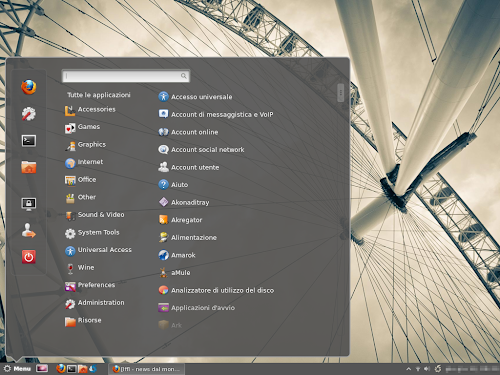This screenshot has height=375, width=500.
Task: Open the Preferences category
Action: click(x=90, y=286)
